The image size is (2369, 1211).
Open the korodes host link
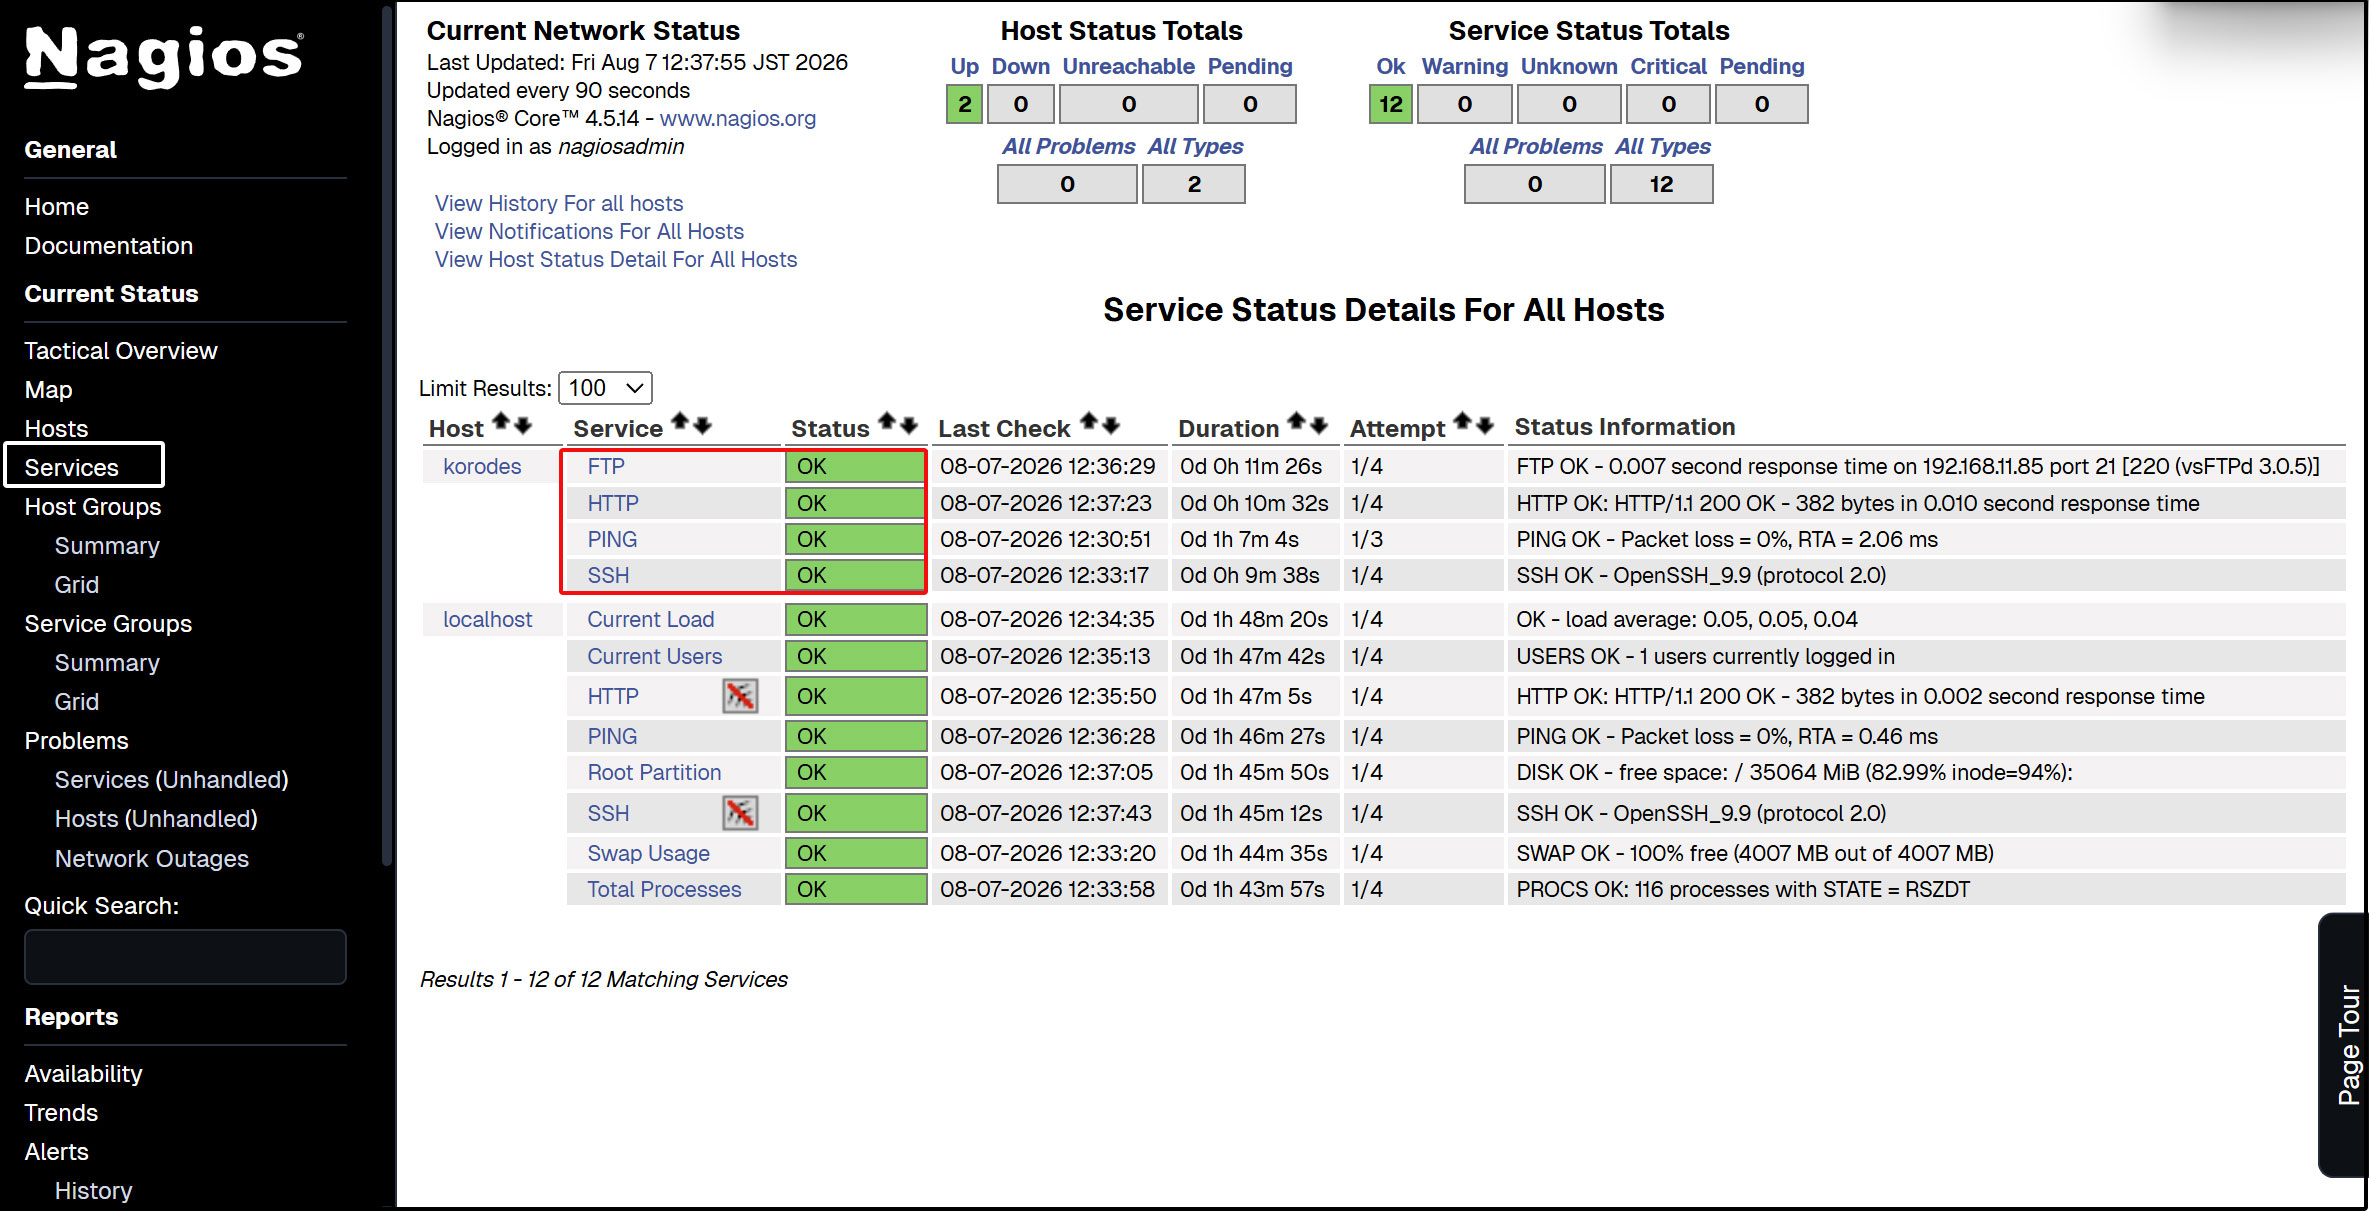tap(482, 466)
